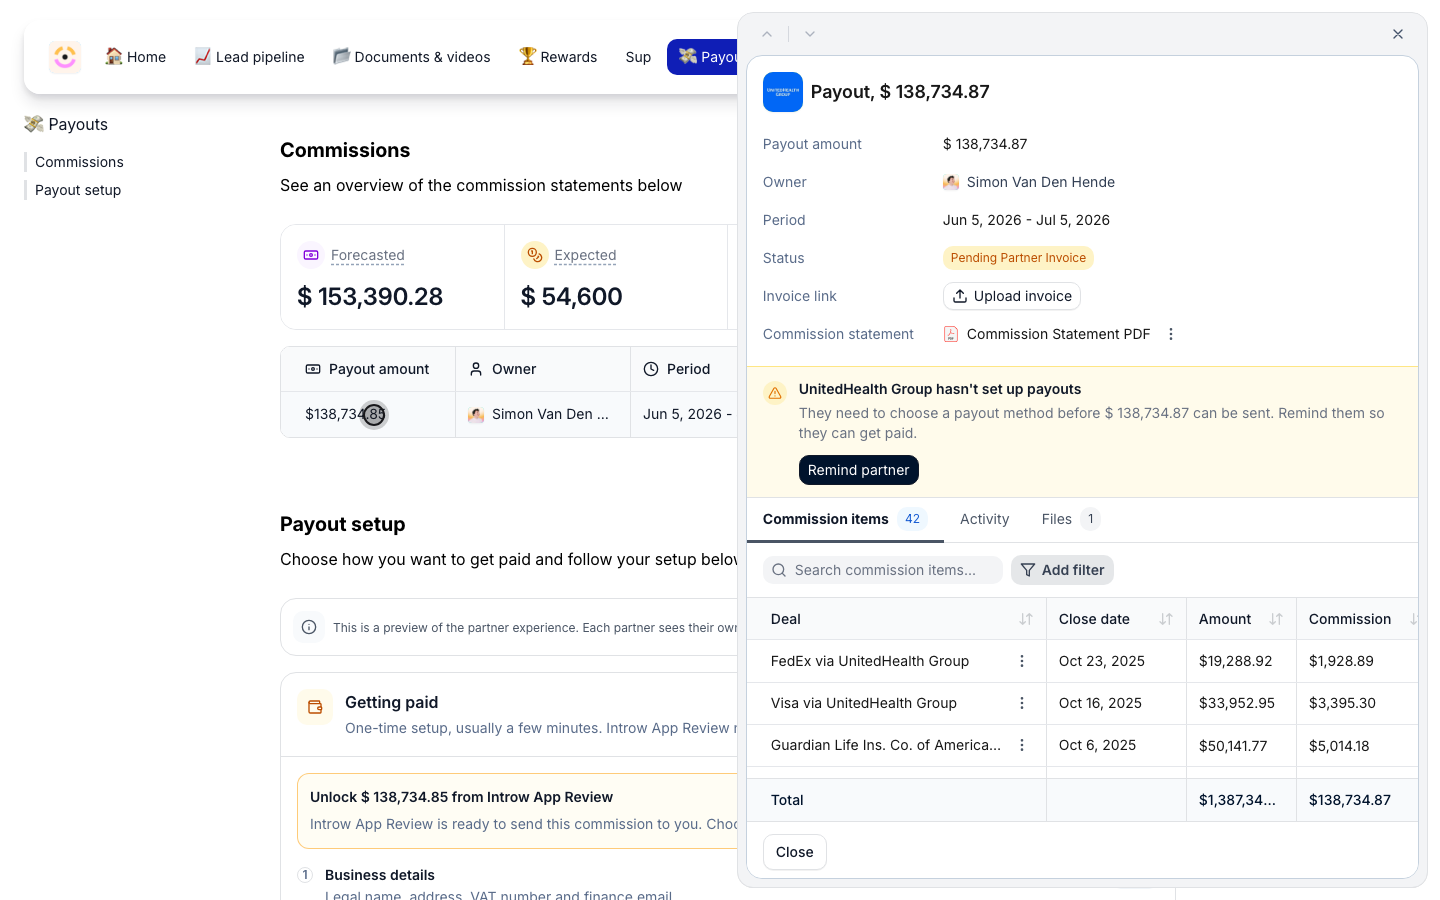Click the info icon in preview notice
Screen dimensions: 1440x900
(309, 627)
